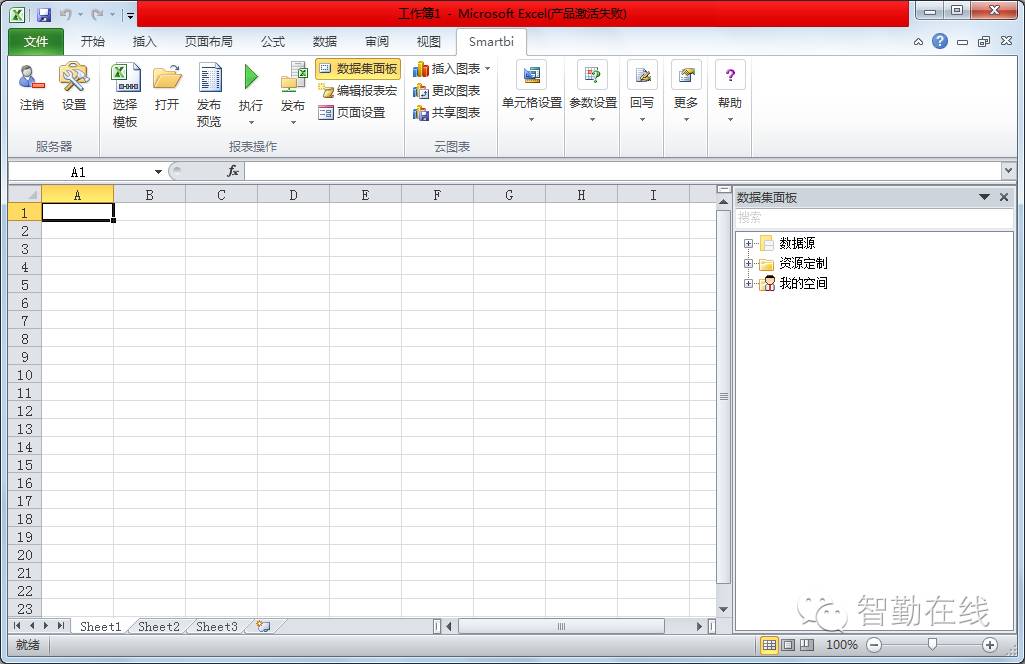Customize the Quick Access Toolbar dropdown
Viewport: 1025px width, 664px height.
(x=130, y=15)
